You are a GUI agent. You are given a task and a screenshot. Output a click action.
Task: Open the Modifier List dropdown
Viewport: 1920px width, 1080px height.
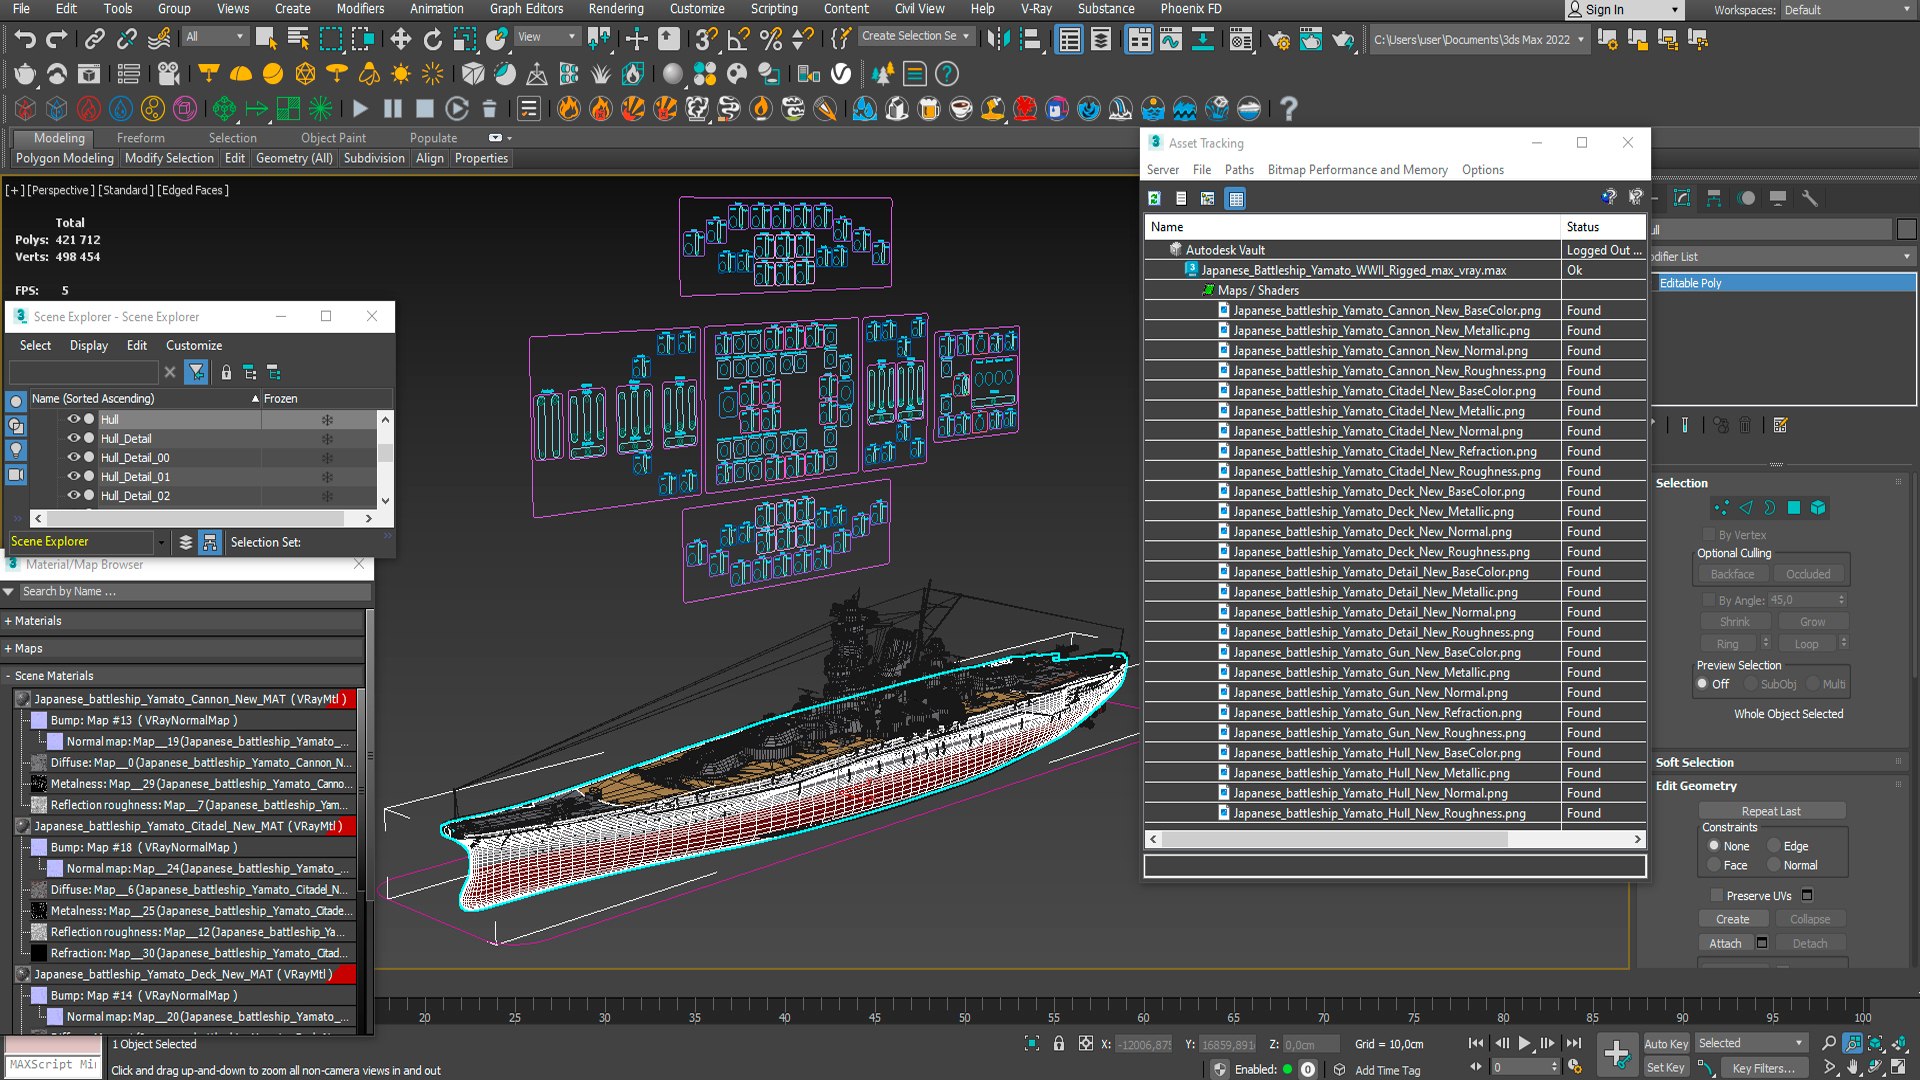(1782, 257)
